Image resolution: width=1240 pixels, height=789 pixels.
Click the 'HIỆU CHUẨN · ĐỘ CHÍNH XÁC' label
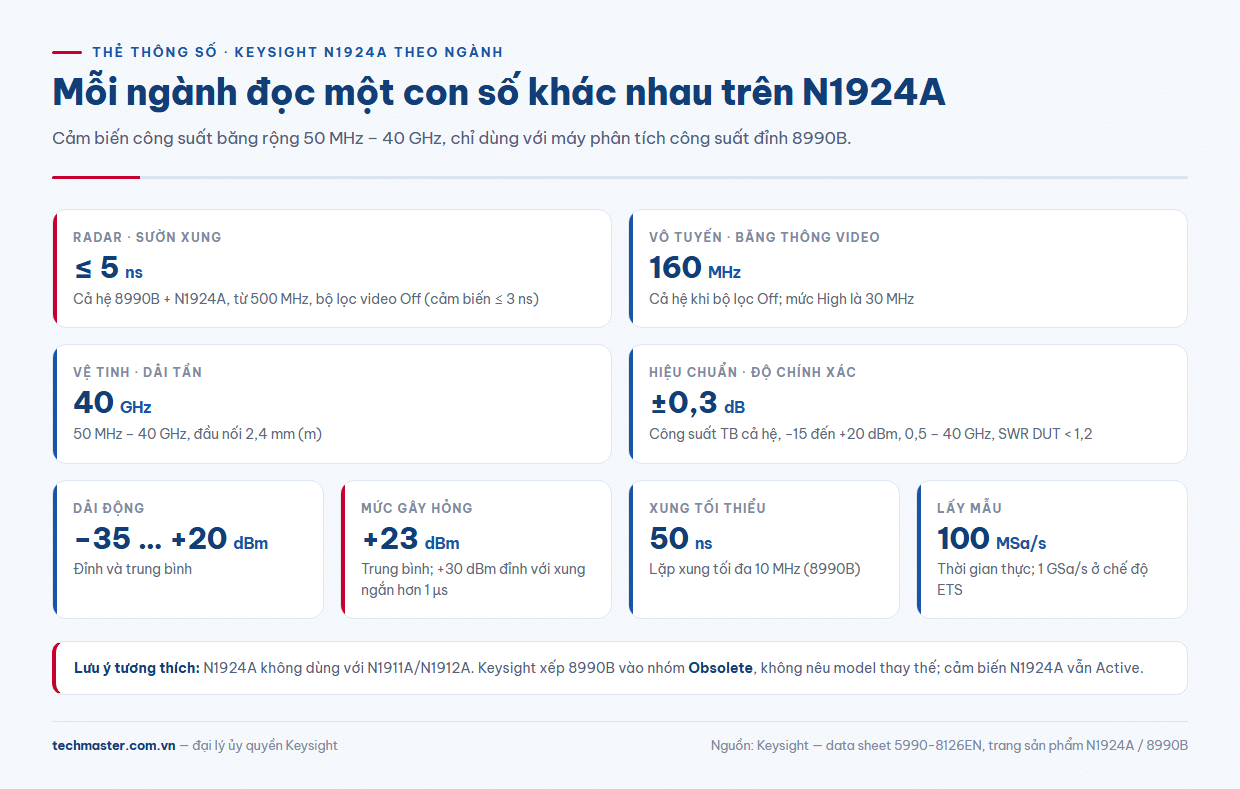(x=752, y=372)
